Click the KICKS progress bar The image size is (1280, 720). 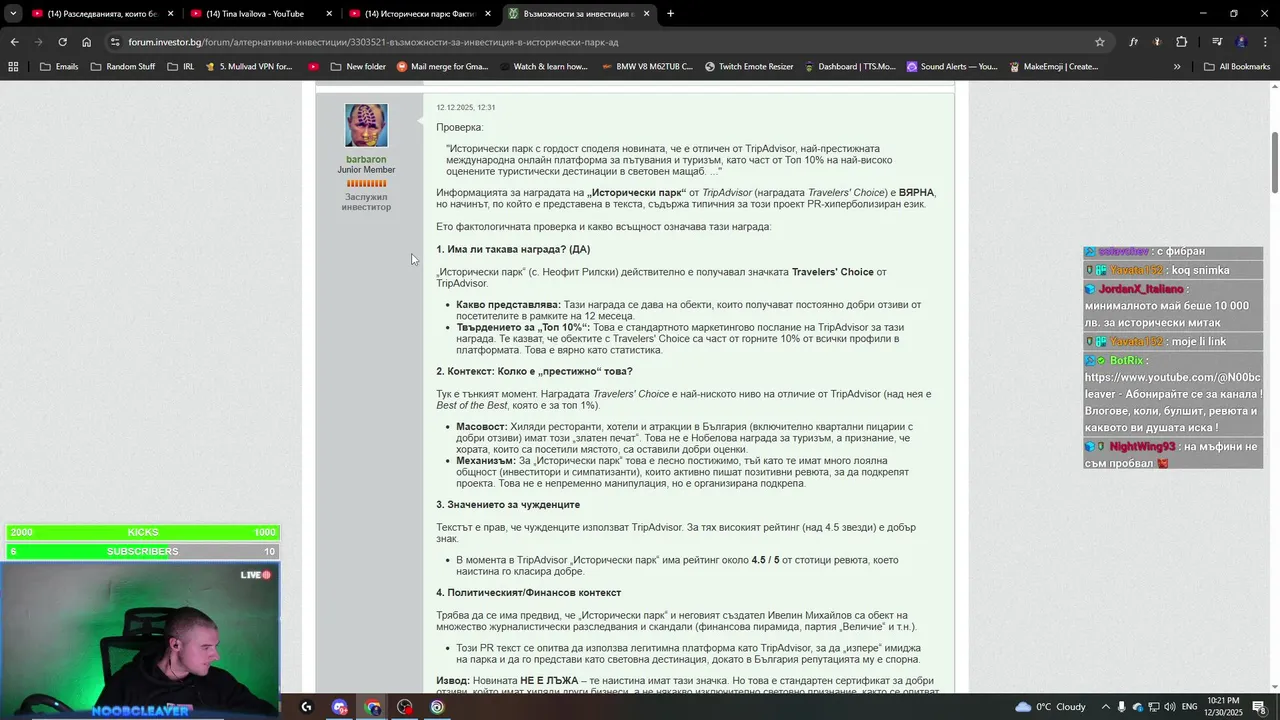[x=142, y=532]
